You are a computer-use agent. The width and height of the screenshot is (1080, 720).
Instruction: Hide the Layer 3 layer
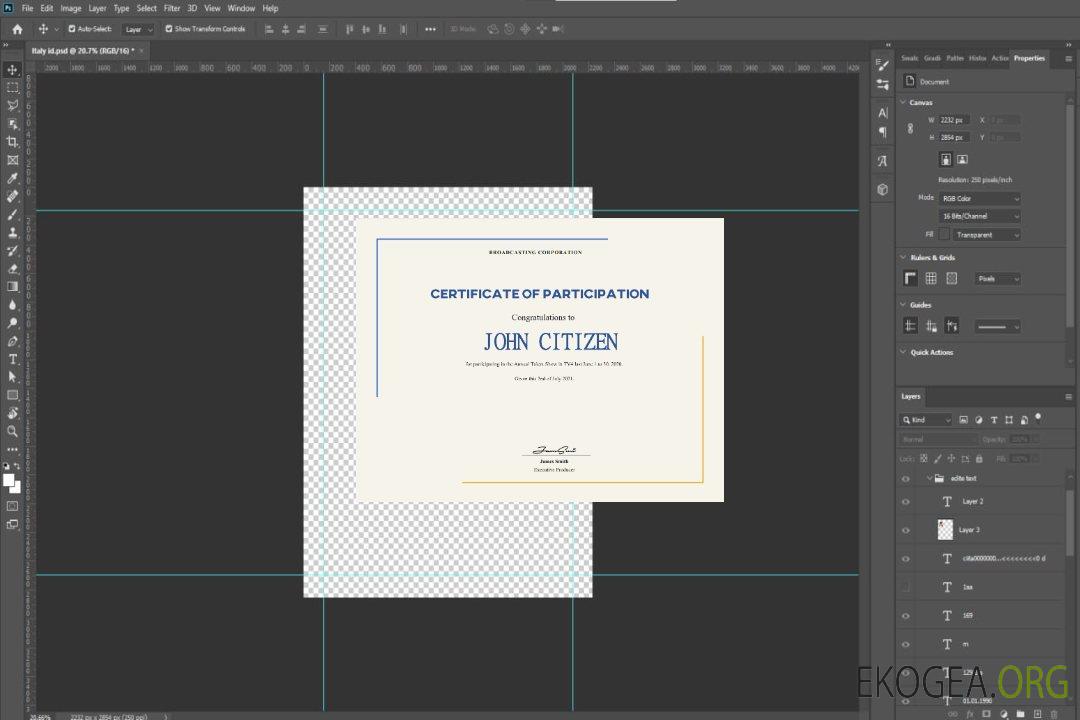tap(906, 530)
